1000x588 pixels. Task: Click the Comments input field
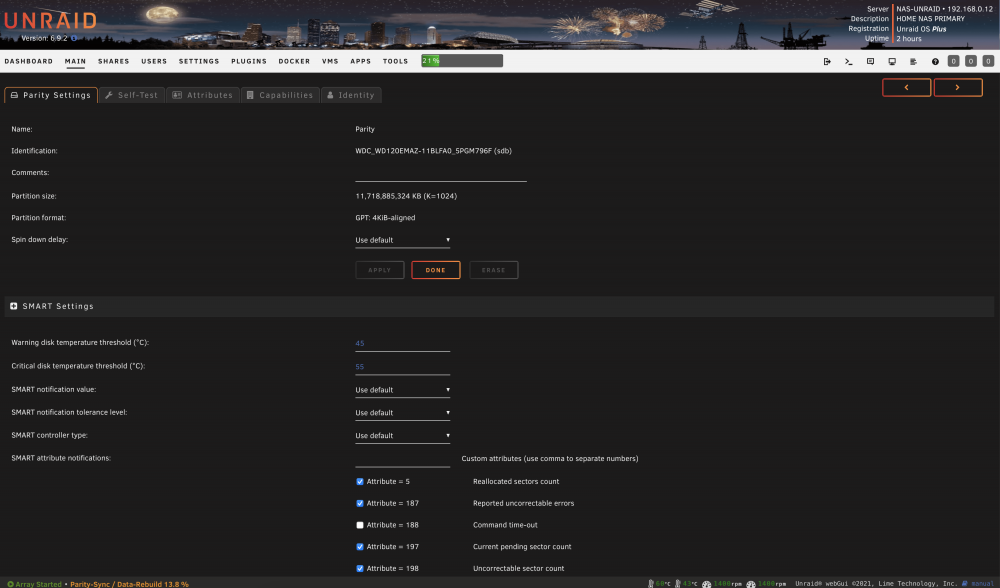click(441, 173)
